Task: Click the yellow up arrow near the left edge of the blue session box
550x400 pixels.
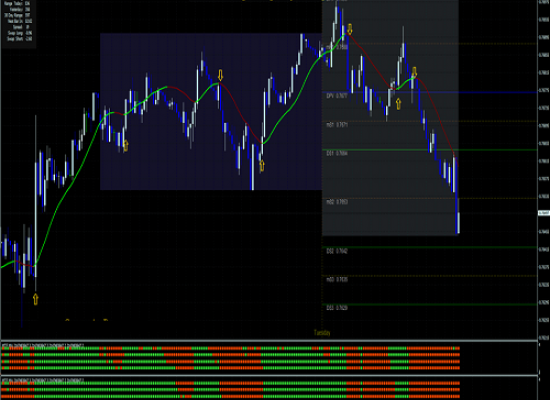Action: [126, 146]
